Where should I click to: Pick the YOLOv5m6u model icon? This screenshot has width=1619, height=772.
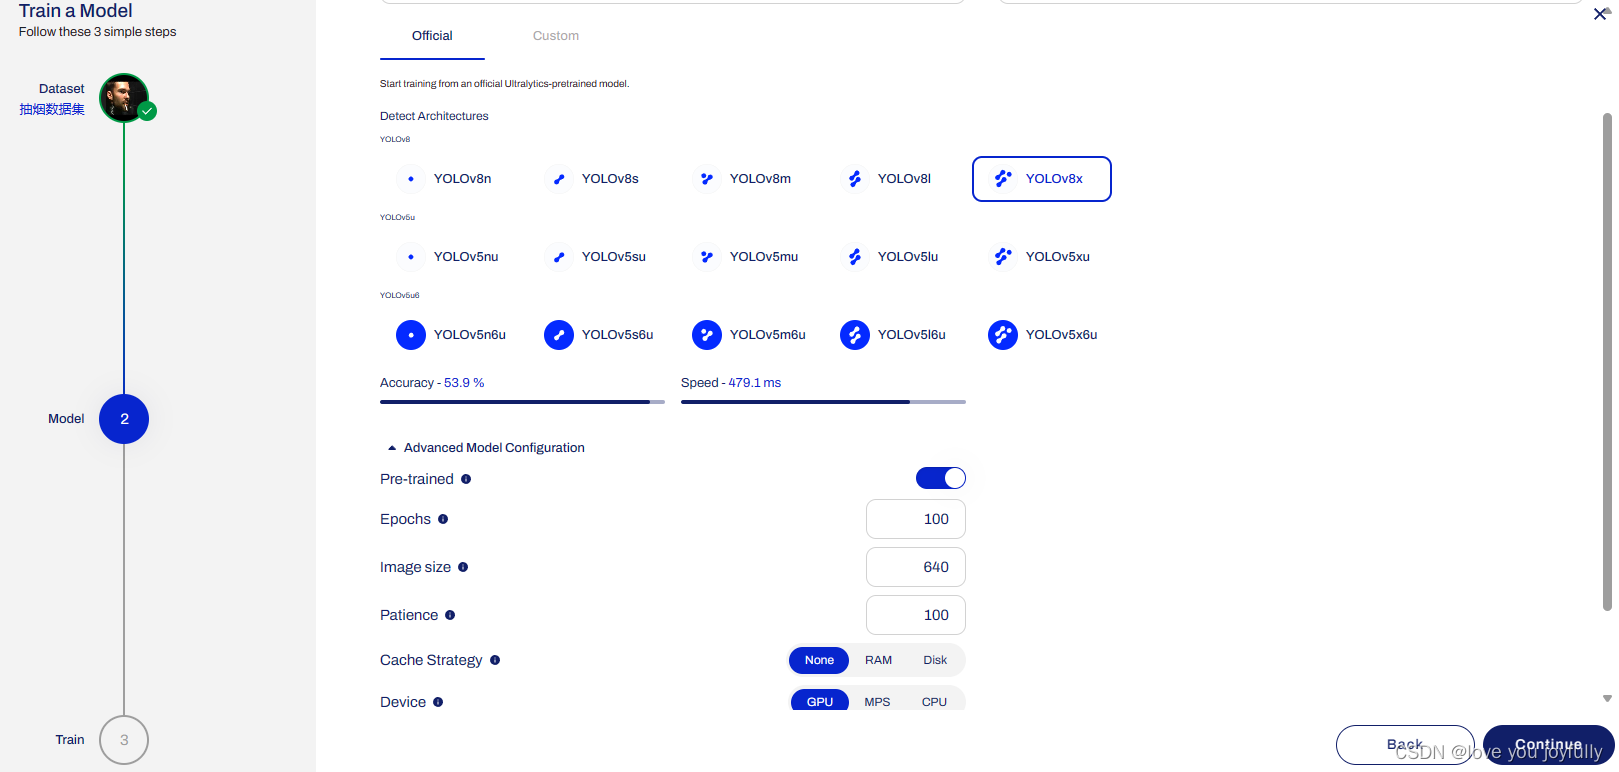click(707, 335)
